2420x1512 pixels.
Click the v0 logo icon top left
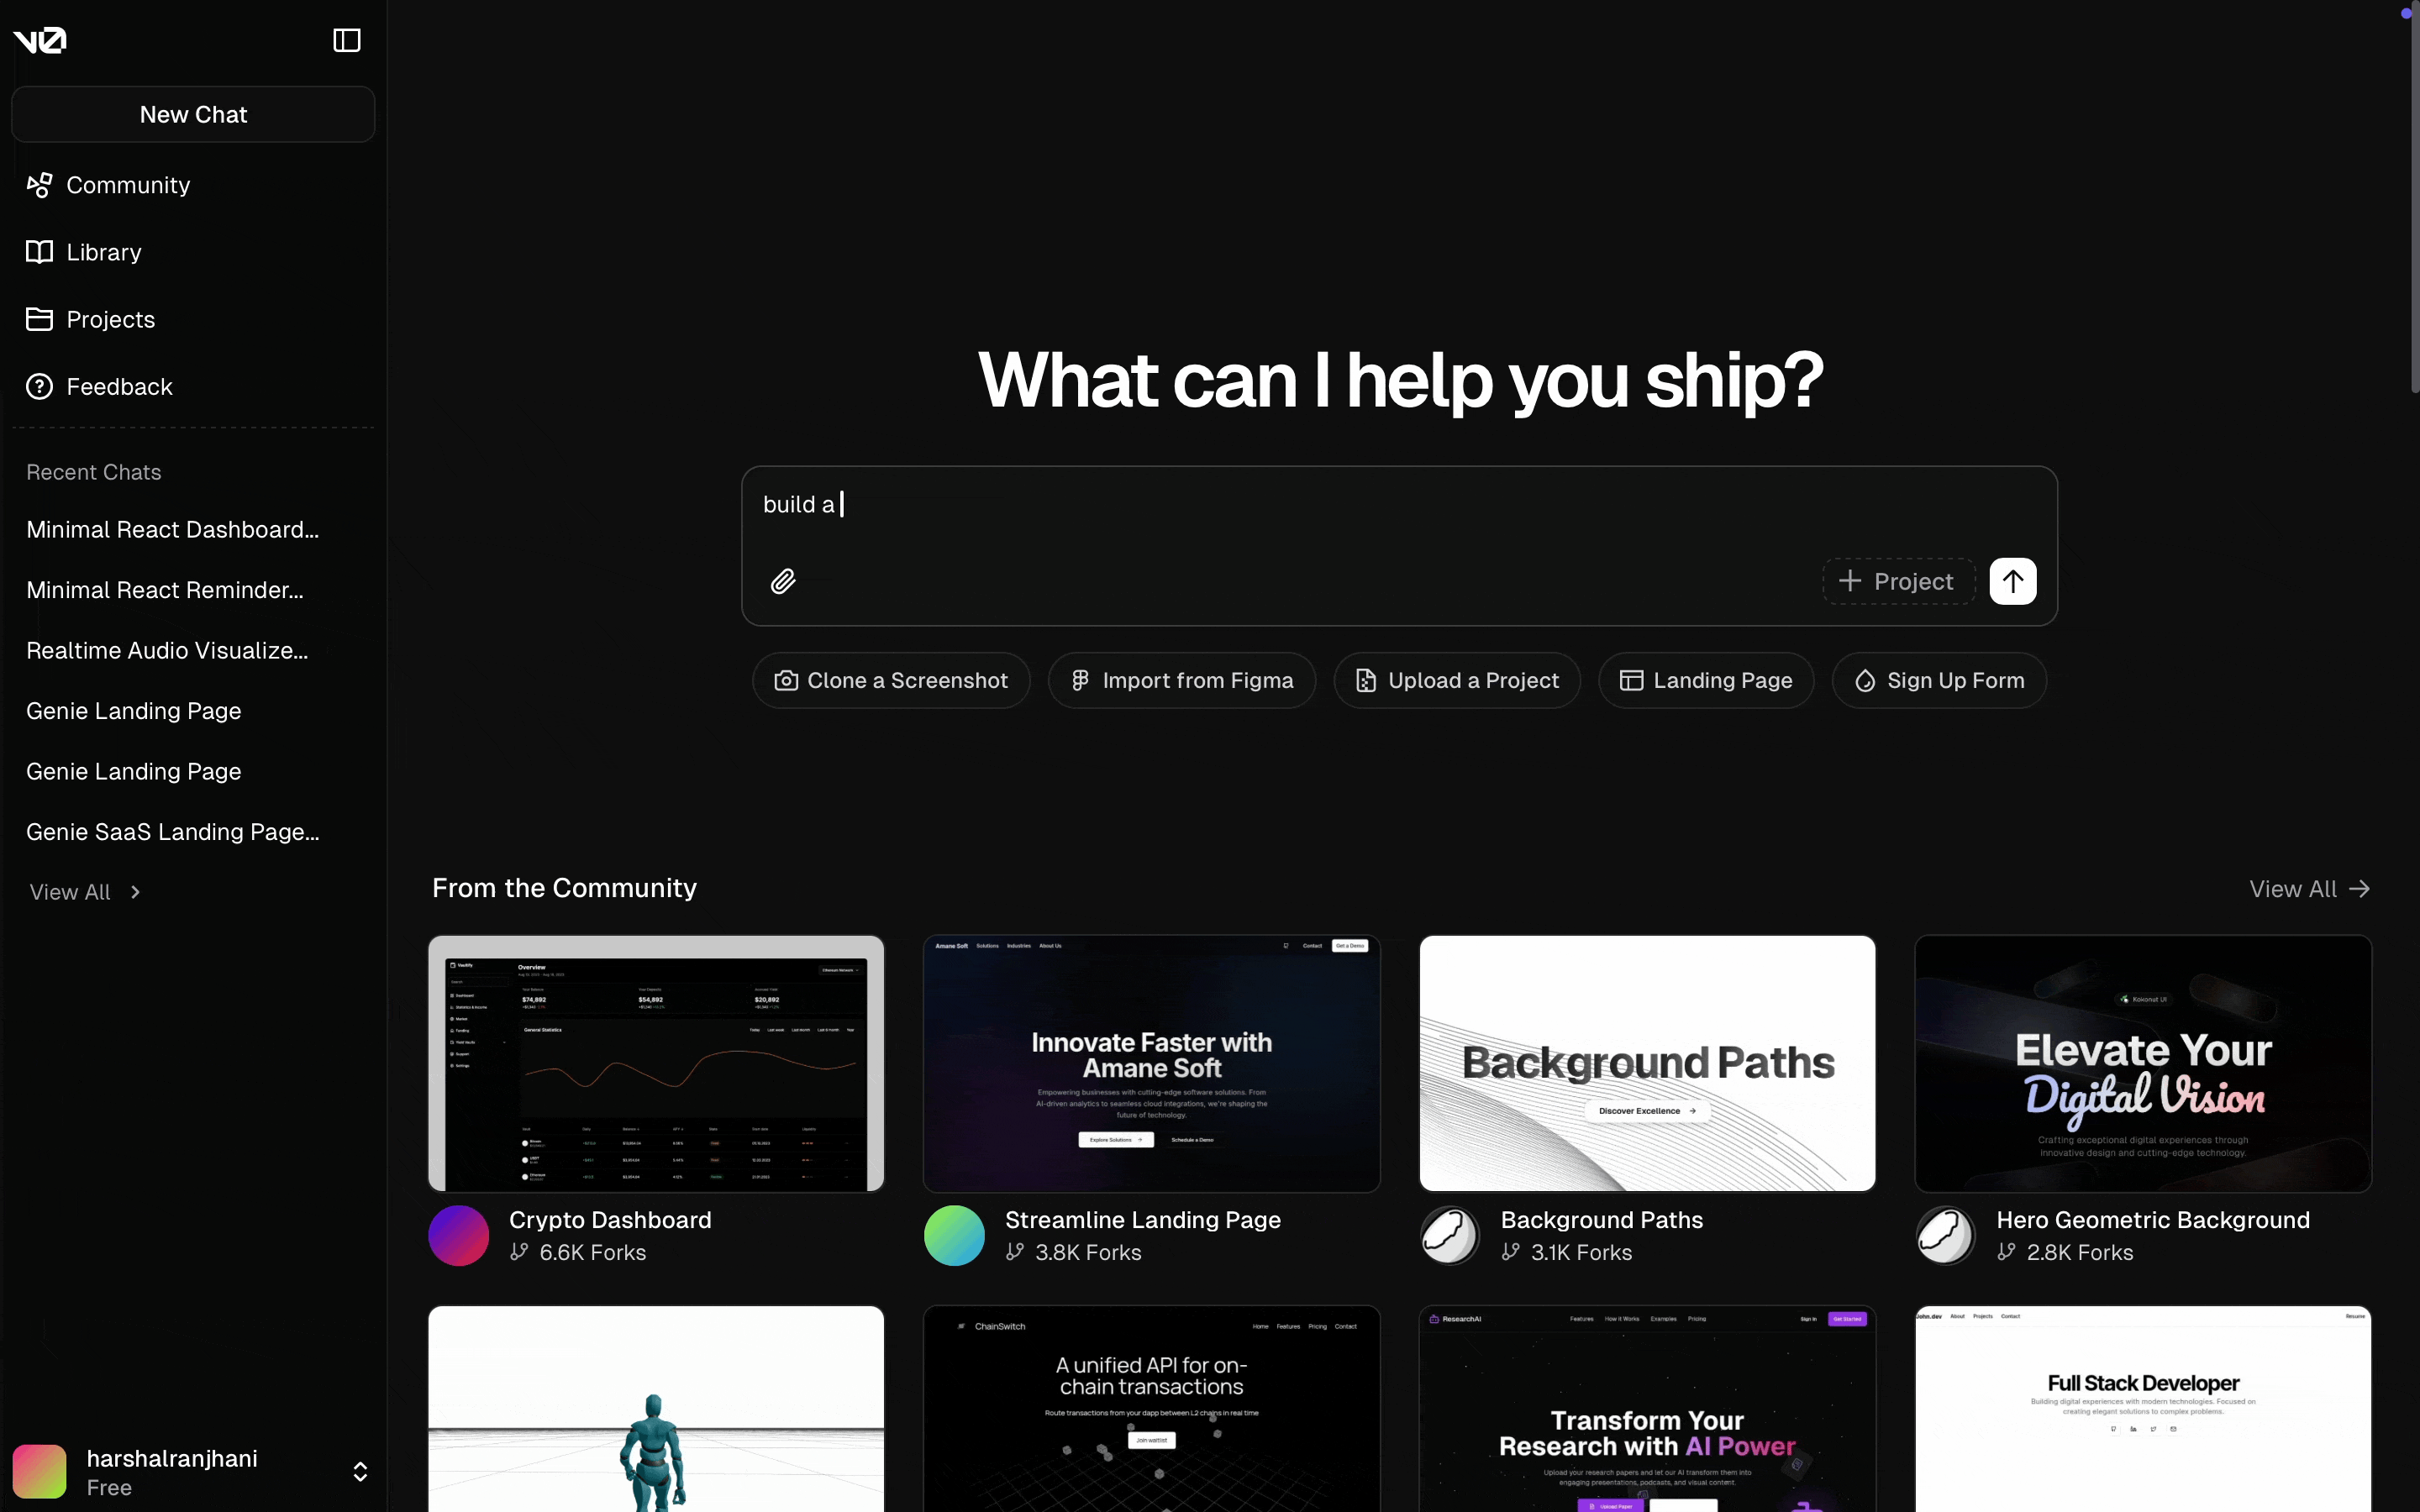40,40
